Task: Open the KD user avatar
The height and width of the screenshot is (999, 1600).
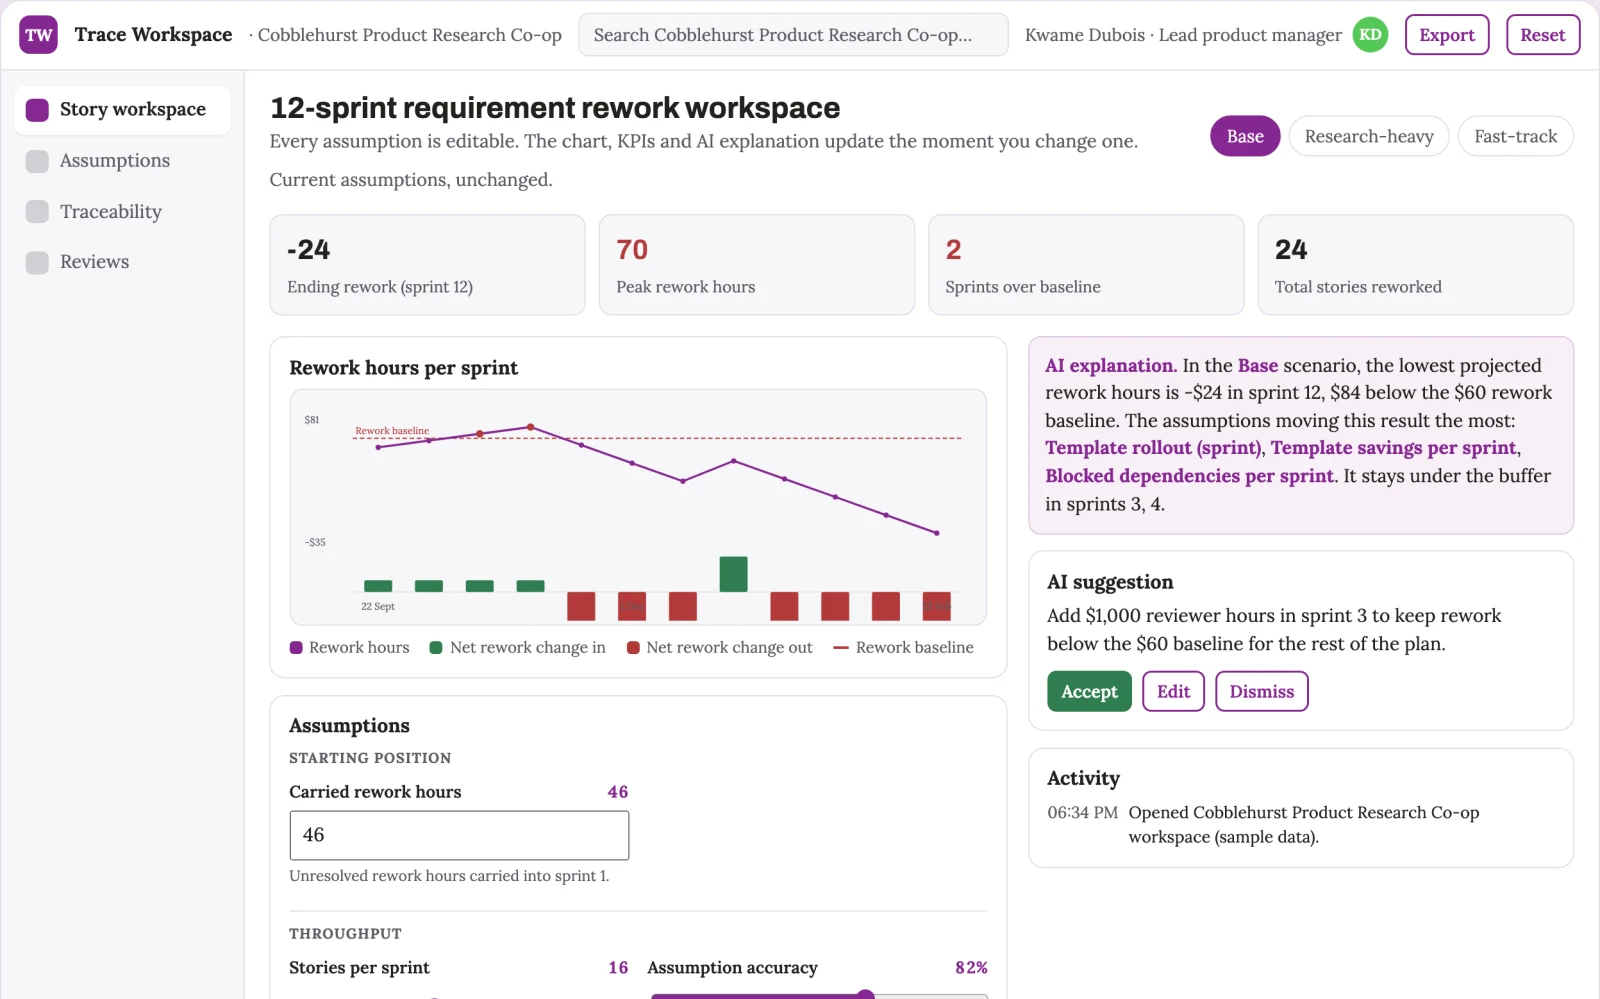Action: point(1370,35)
